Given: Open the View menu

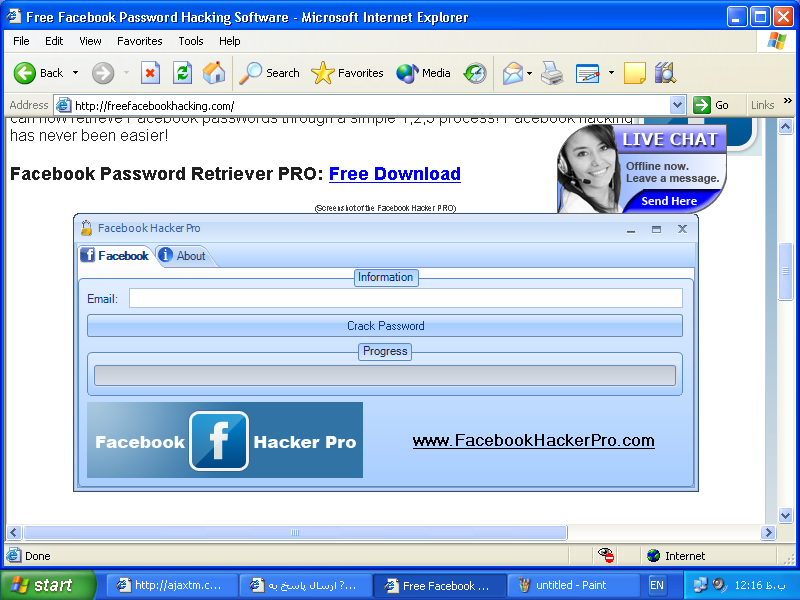Looking at the screenshot, I should (x=90, y=41).
